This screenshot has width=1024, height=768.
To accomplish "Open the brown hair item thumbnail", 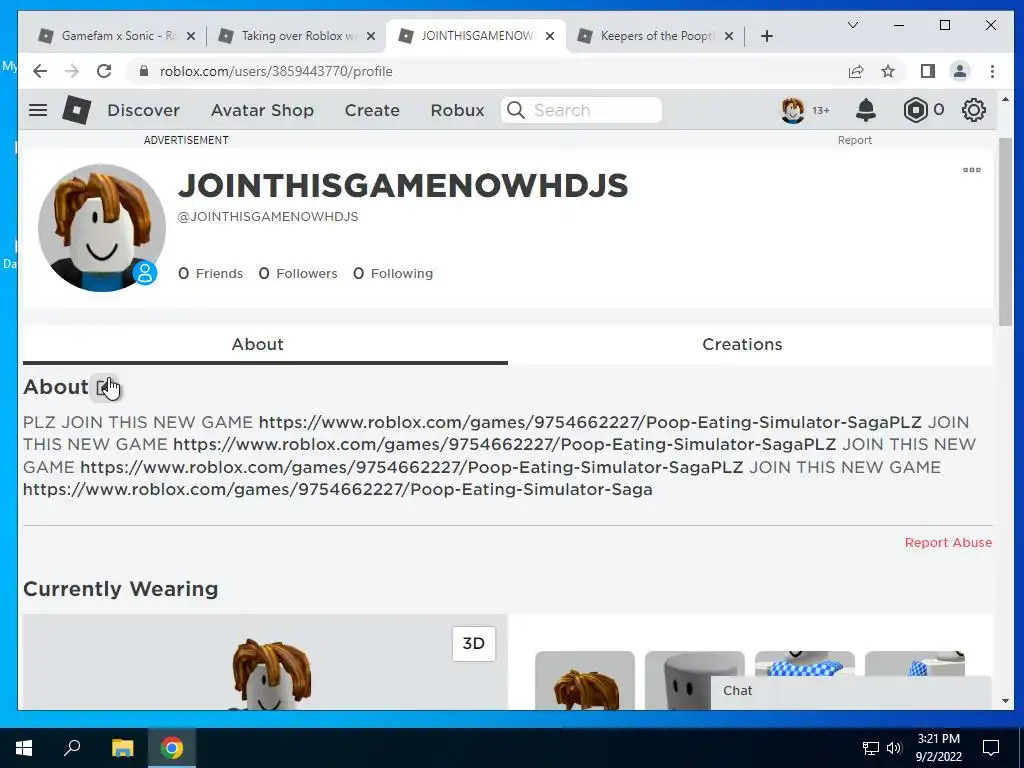I will click(584, 680).
